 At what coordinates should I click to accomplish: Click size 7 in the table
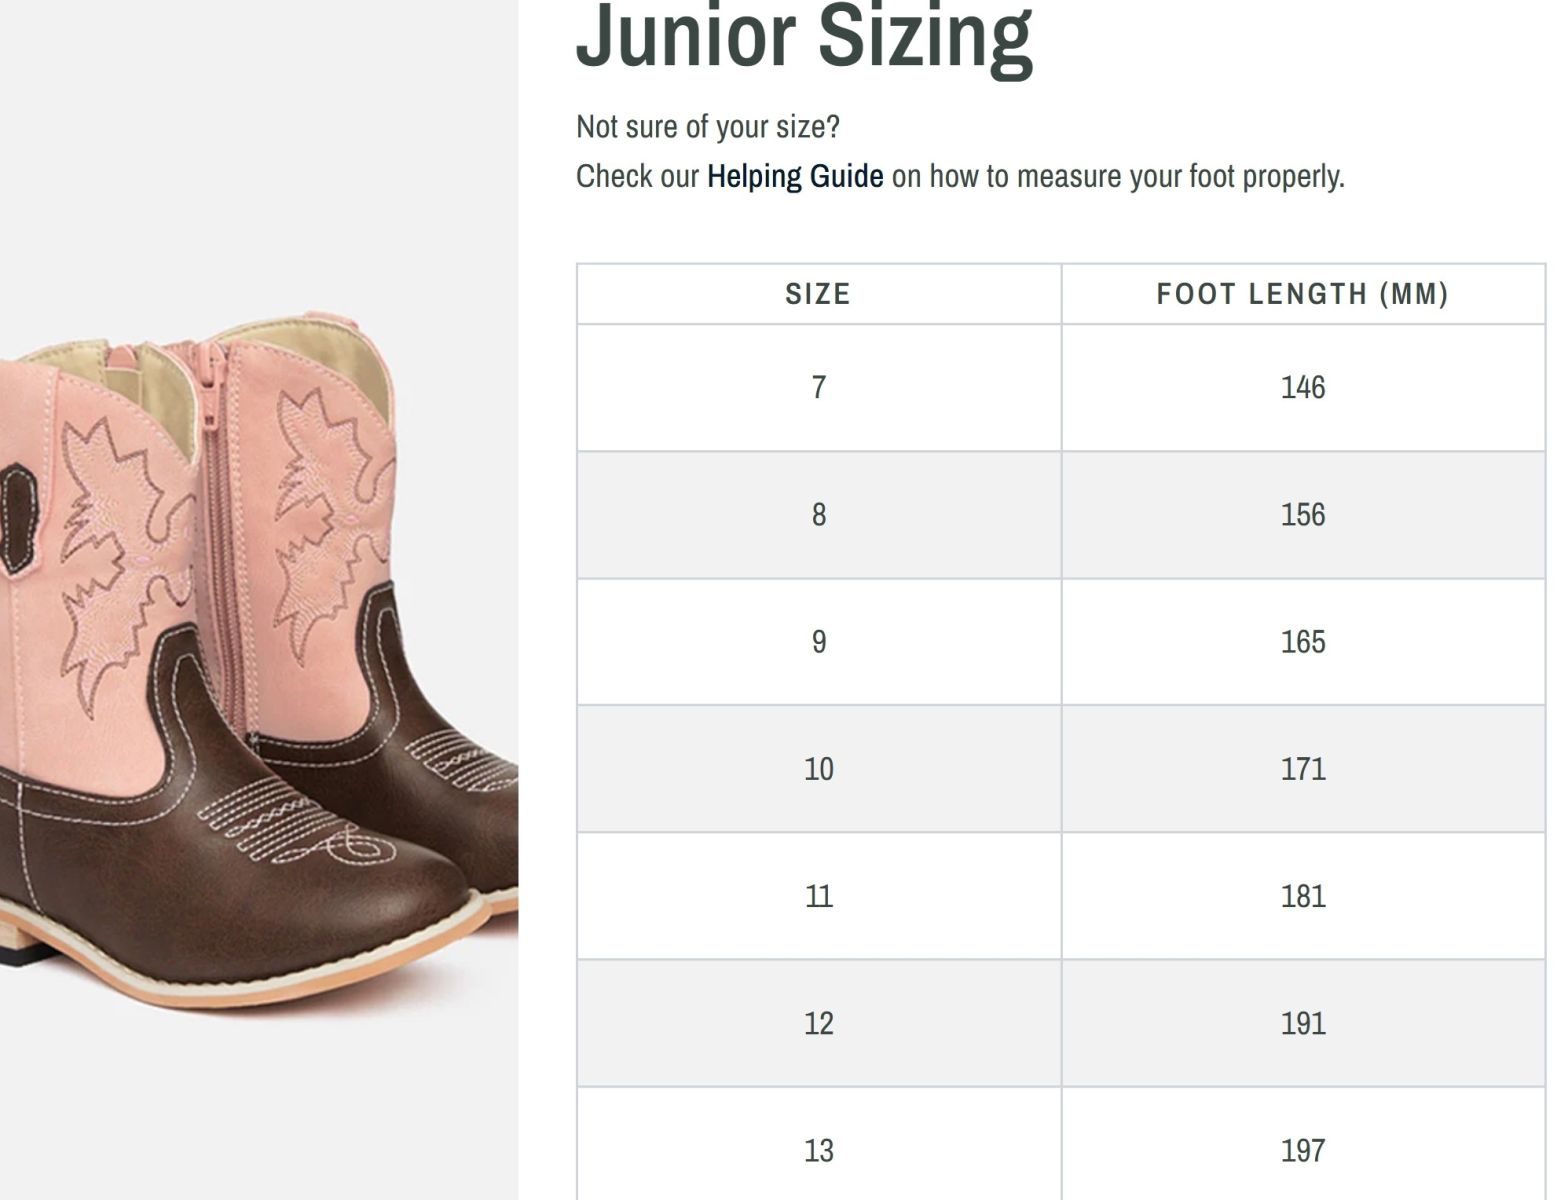click(818, 387)
